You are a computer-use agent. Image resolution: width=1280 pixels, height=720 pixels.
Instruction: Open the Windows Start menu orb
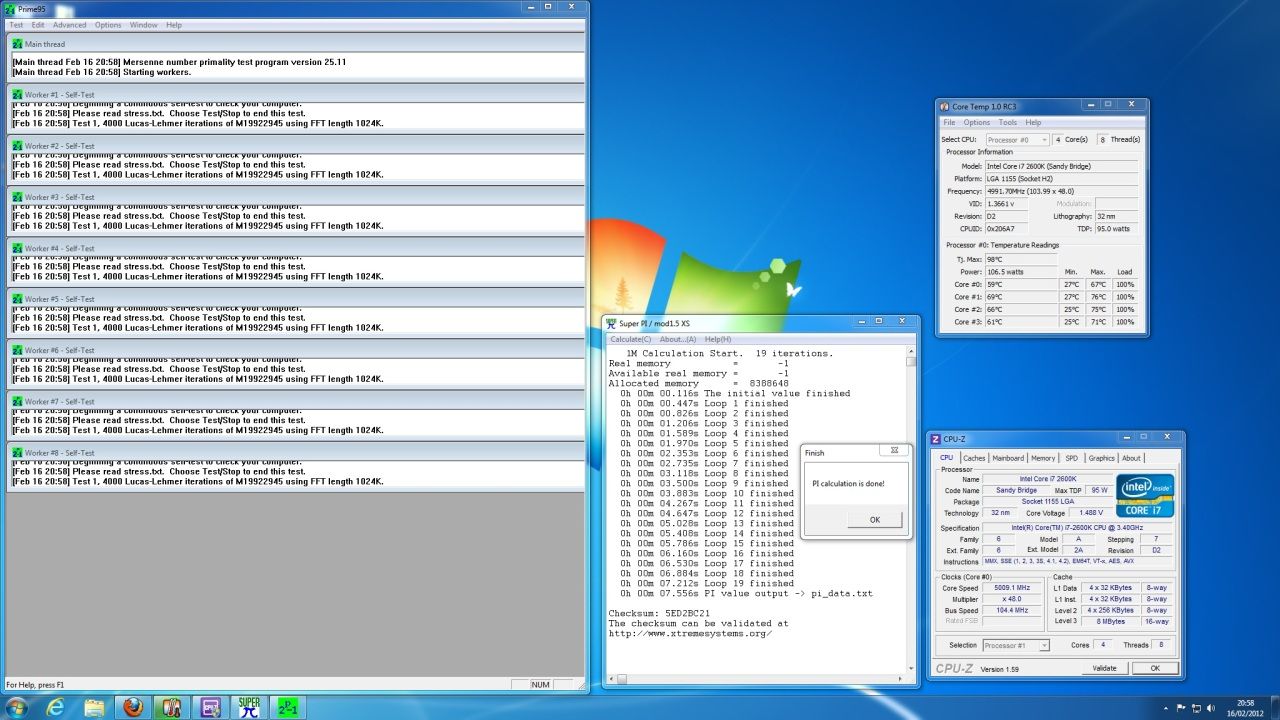pyautogui.click(x=17, y=707)
